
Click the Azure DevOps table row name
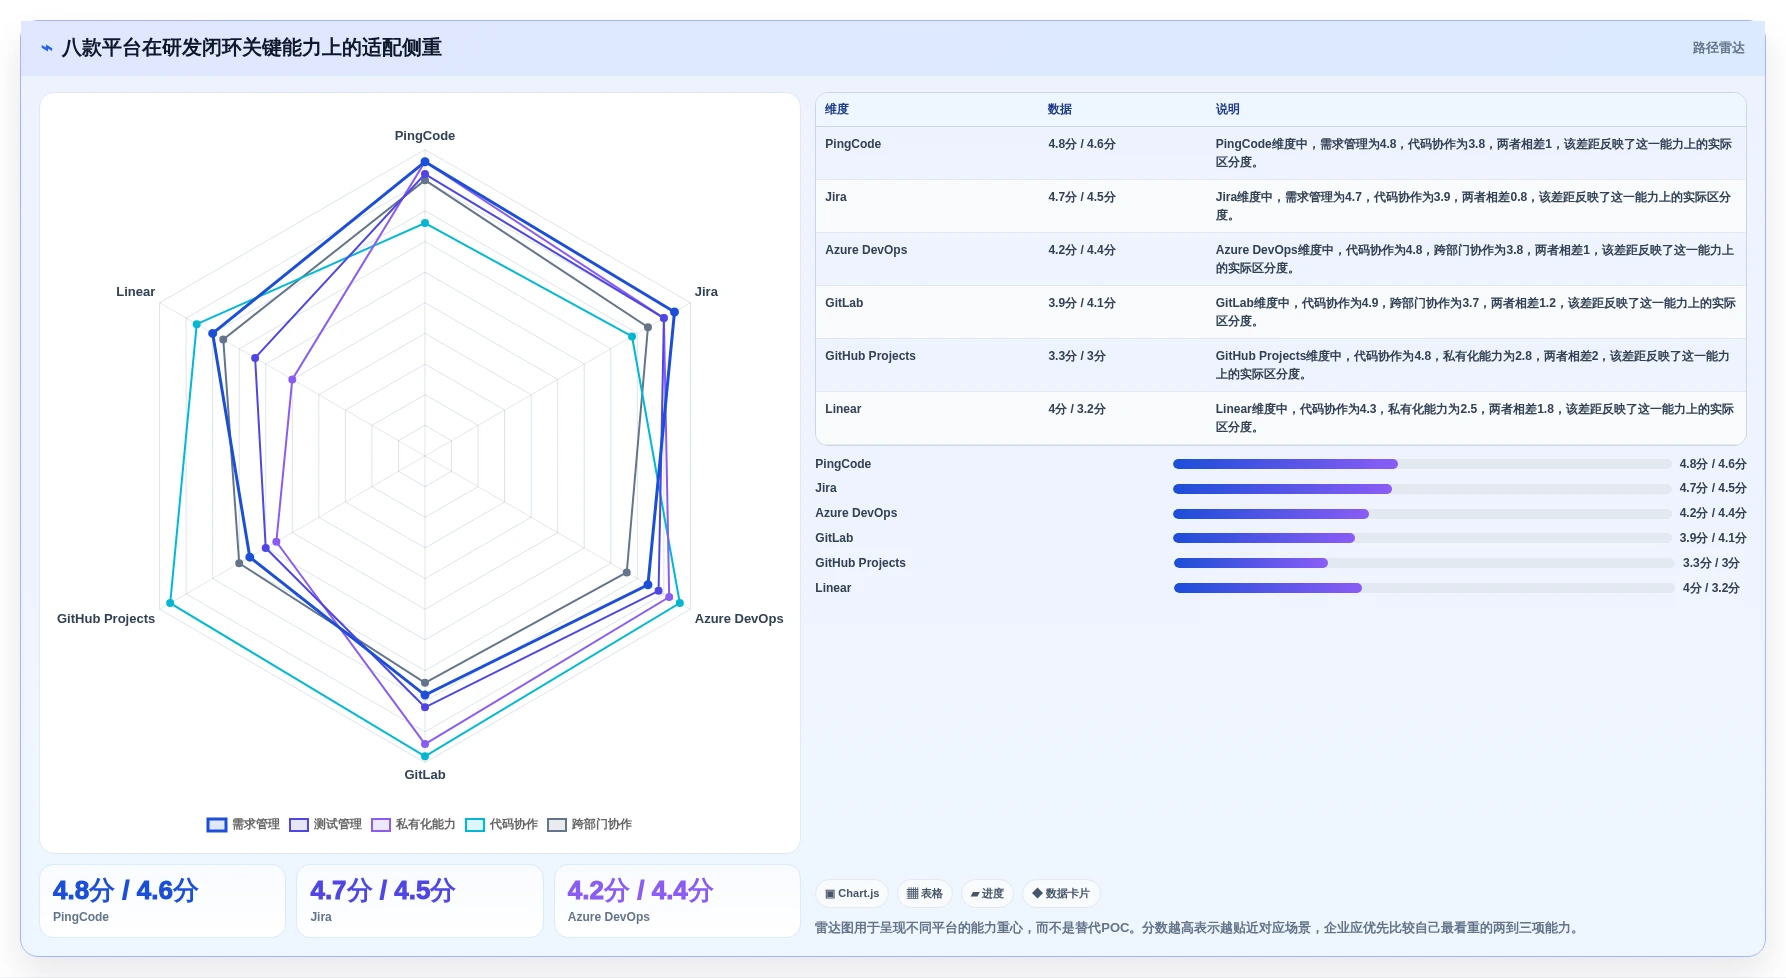click(866, 250)
